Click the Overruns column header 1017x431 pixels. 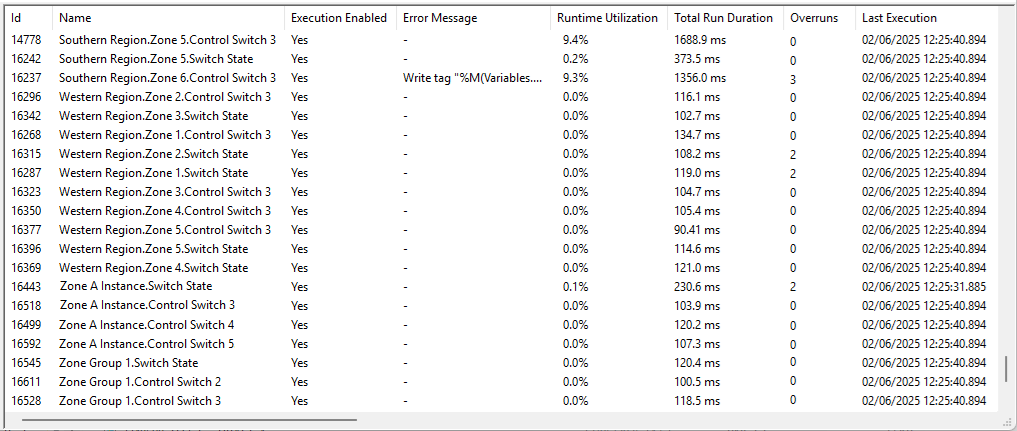coord(814,18)
